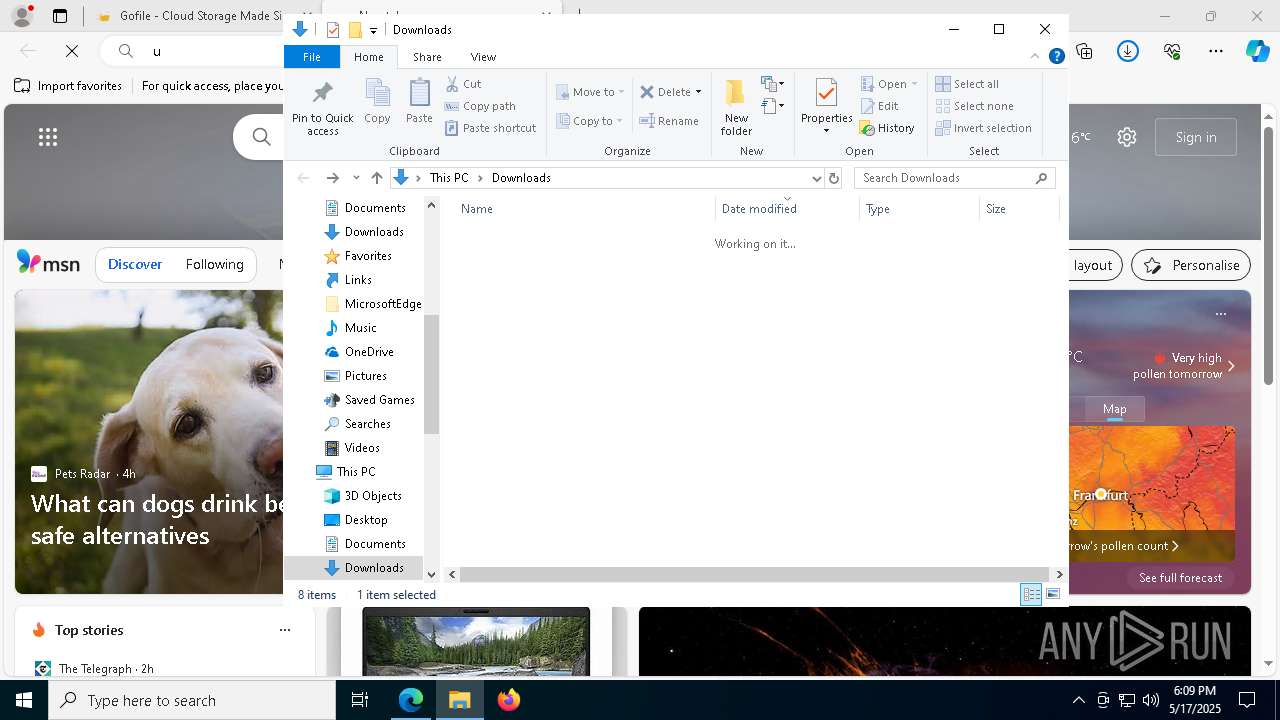Expand the Move to dropdown

point(621,92)
